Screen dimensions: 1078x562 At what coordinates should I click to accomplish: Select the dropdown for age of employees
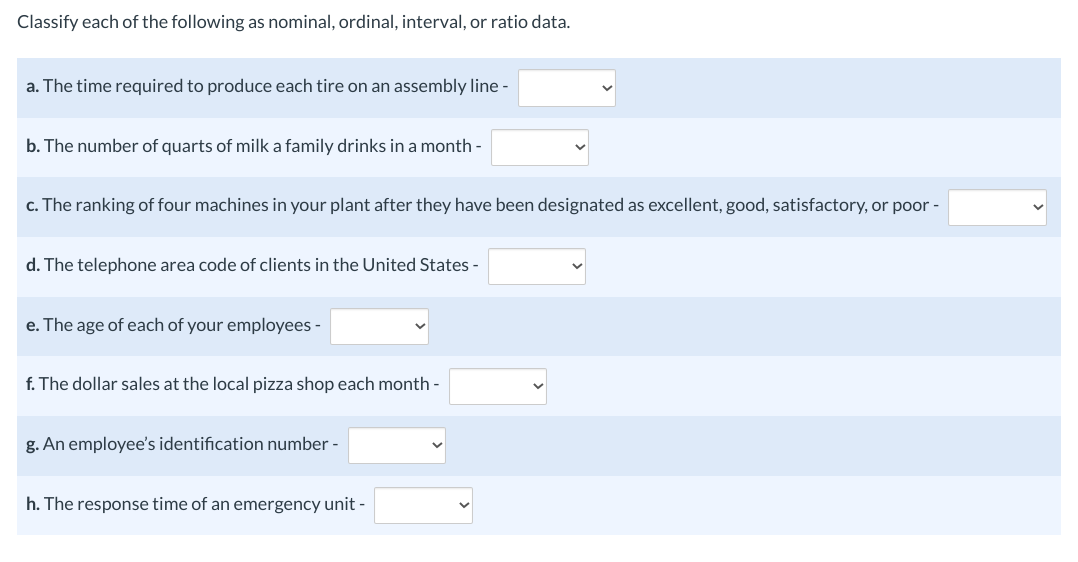pyautogui.click(x=379, y=326)
